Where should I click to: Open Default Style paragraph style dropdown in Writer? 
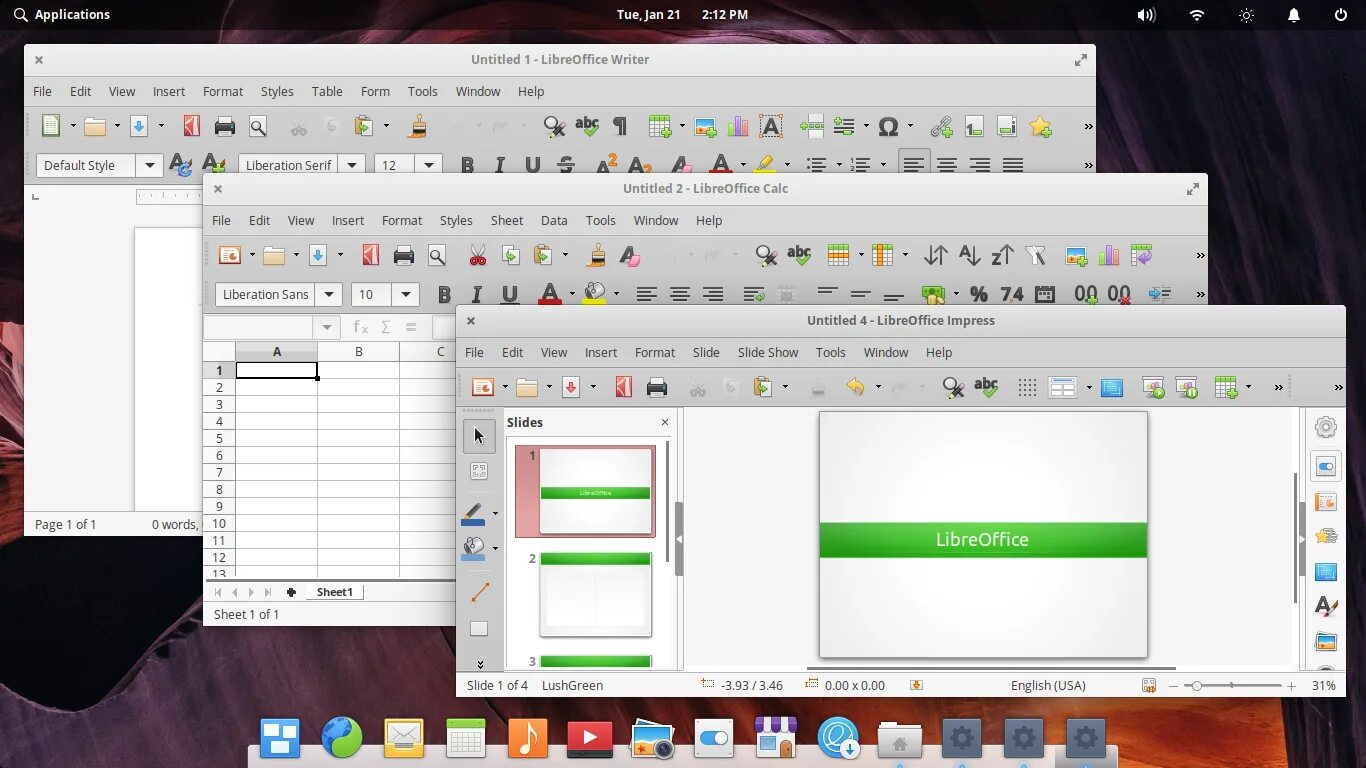click(149, 165)
